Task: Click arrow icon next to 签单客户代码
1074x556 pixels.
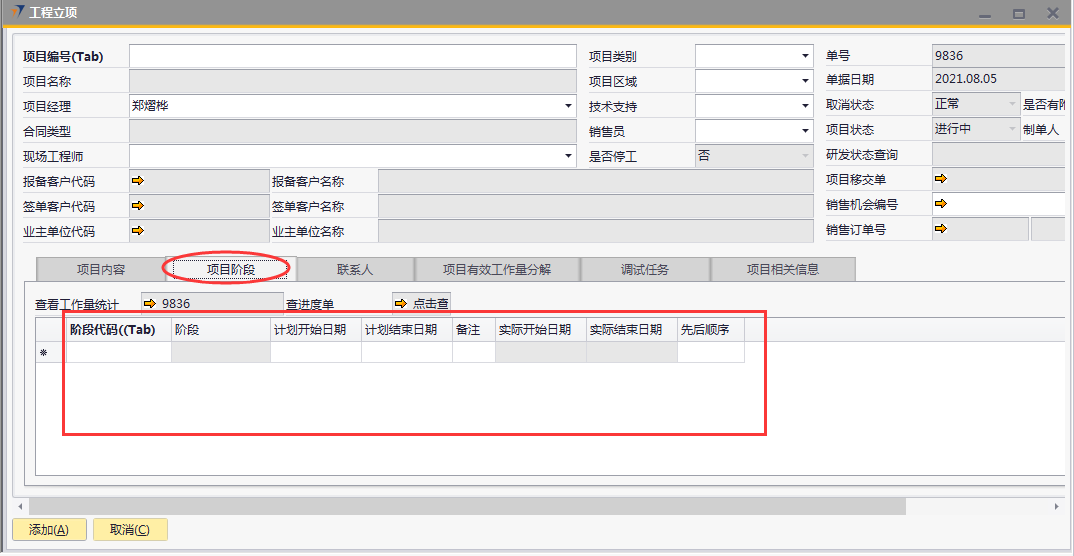Action: click(138, 206)
